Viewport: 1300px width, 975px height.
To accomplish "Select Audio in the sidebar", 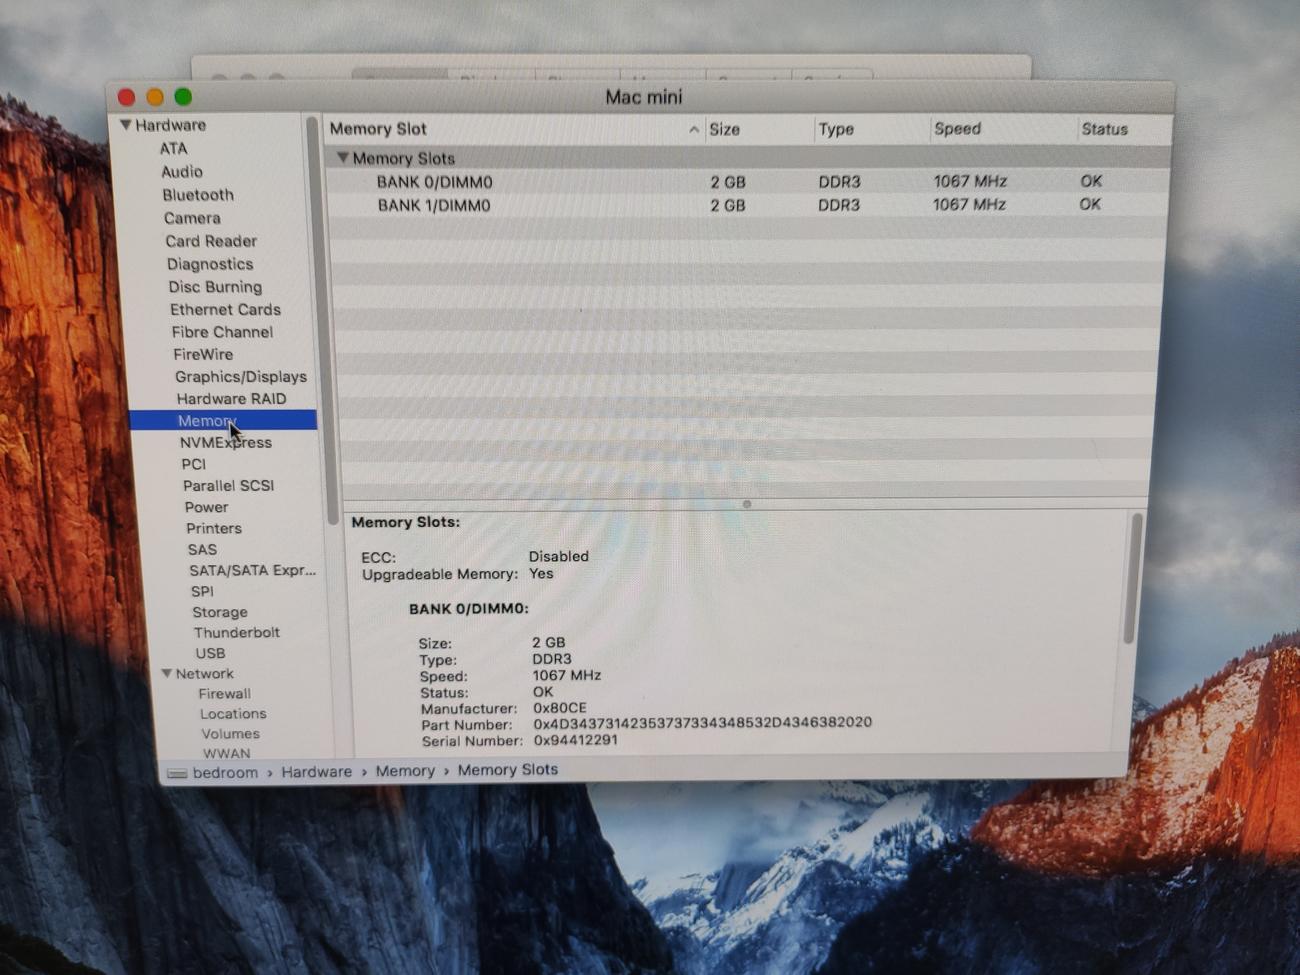I will pyautogui.click(x=182, y=172).
